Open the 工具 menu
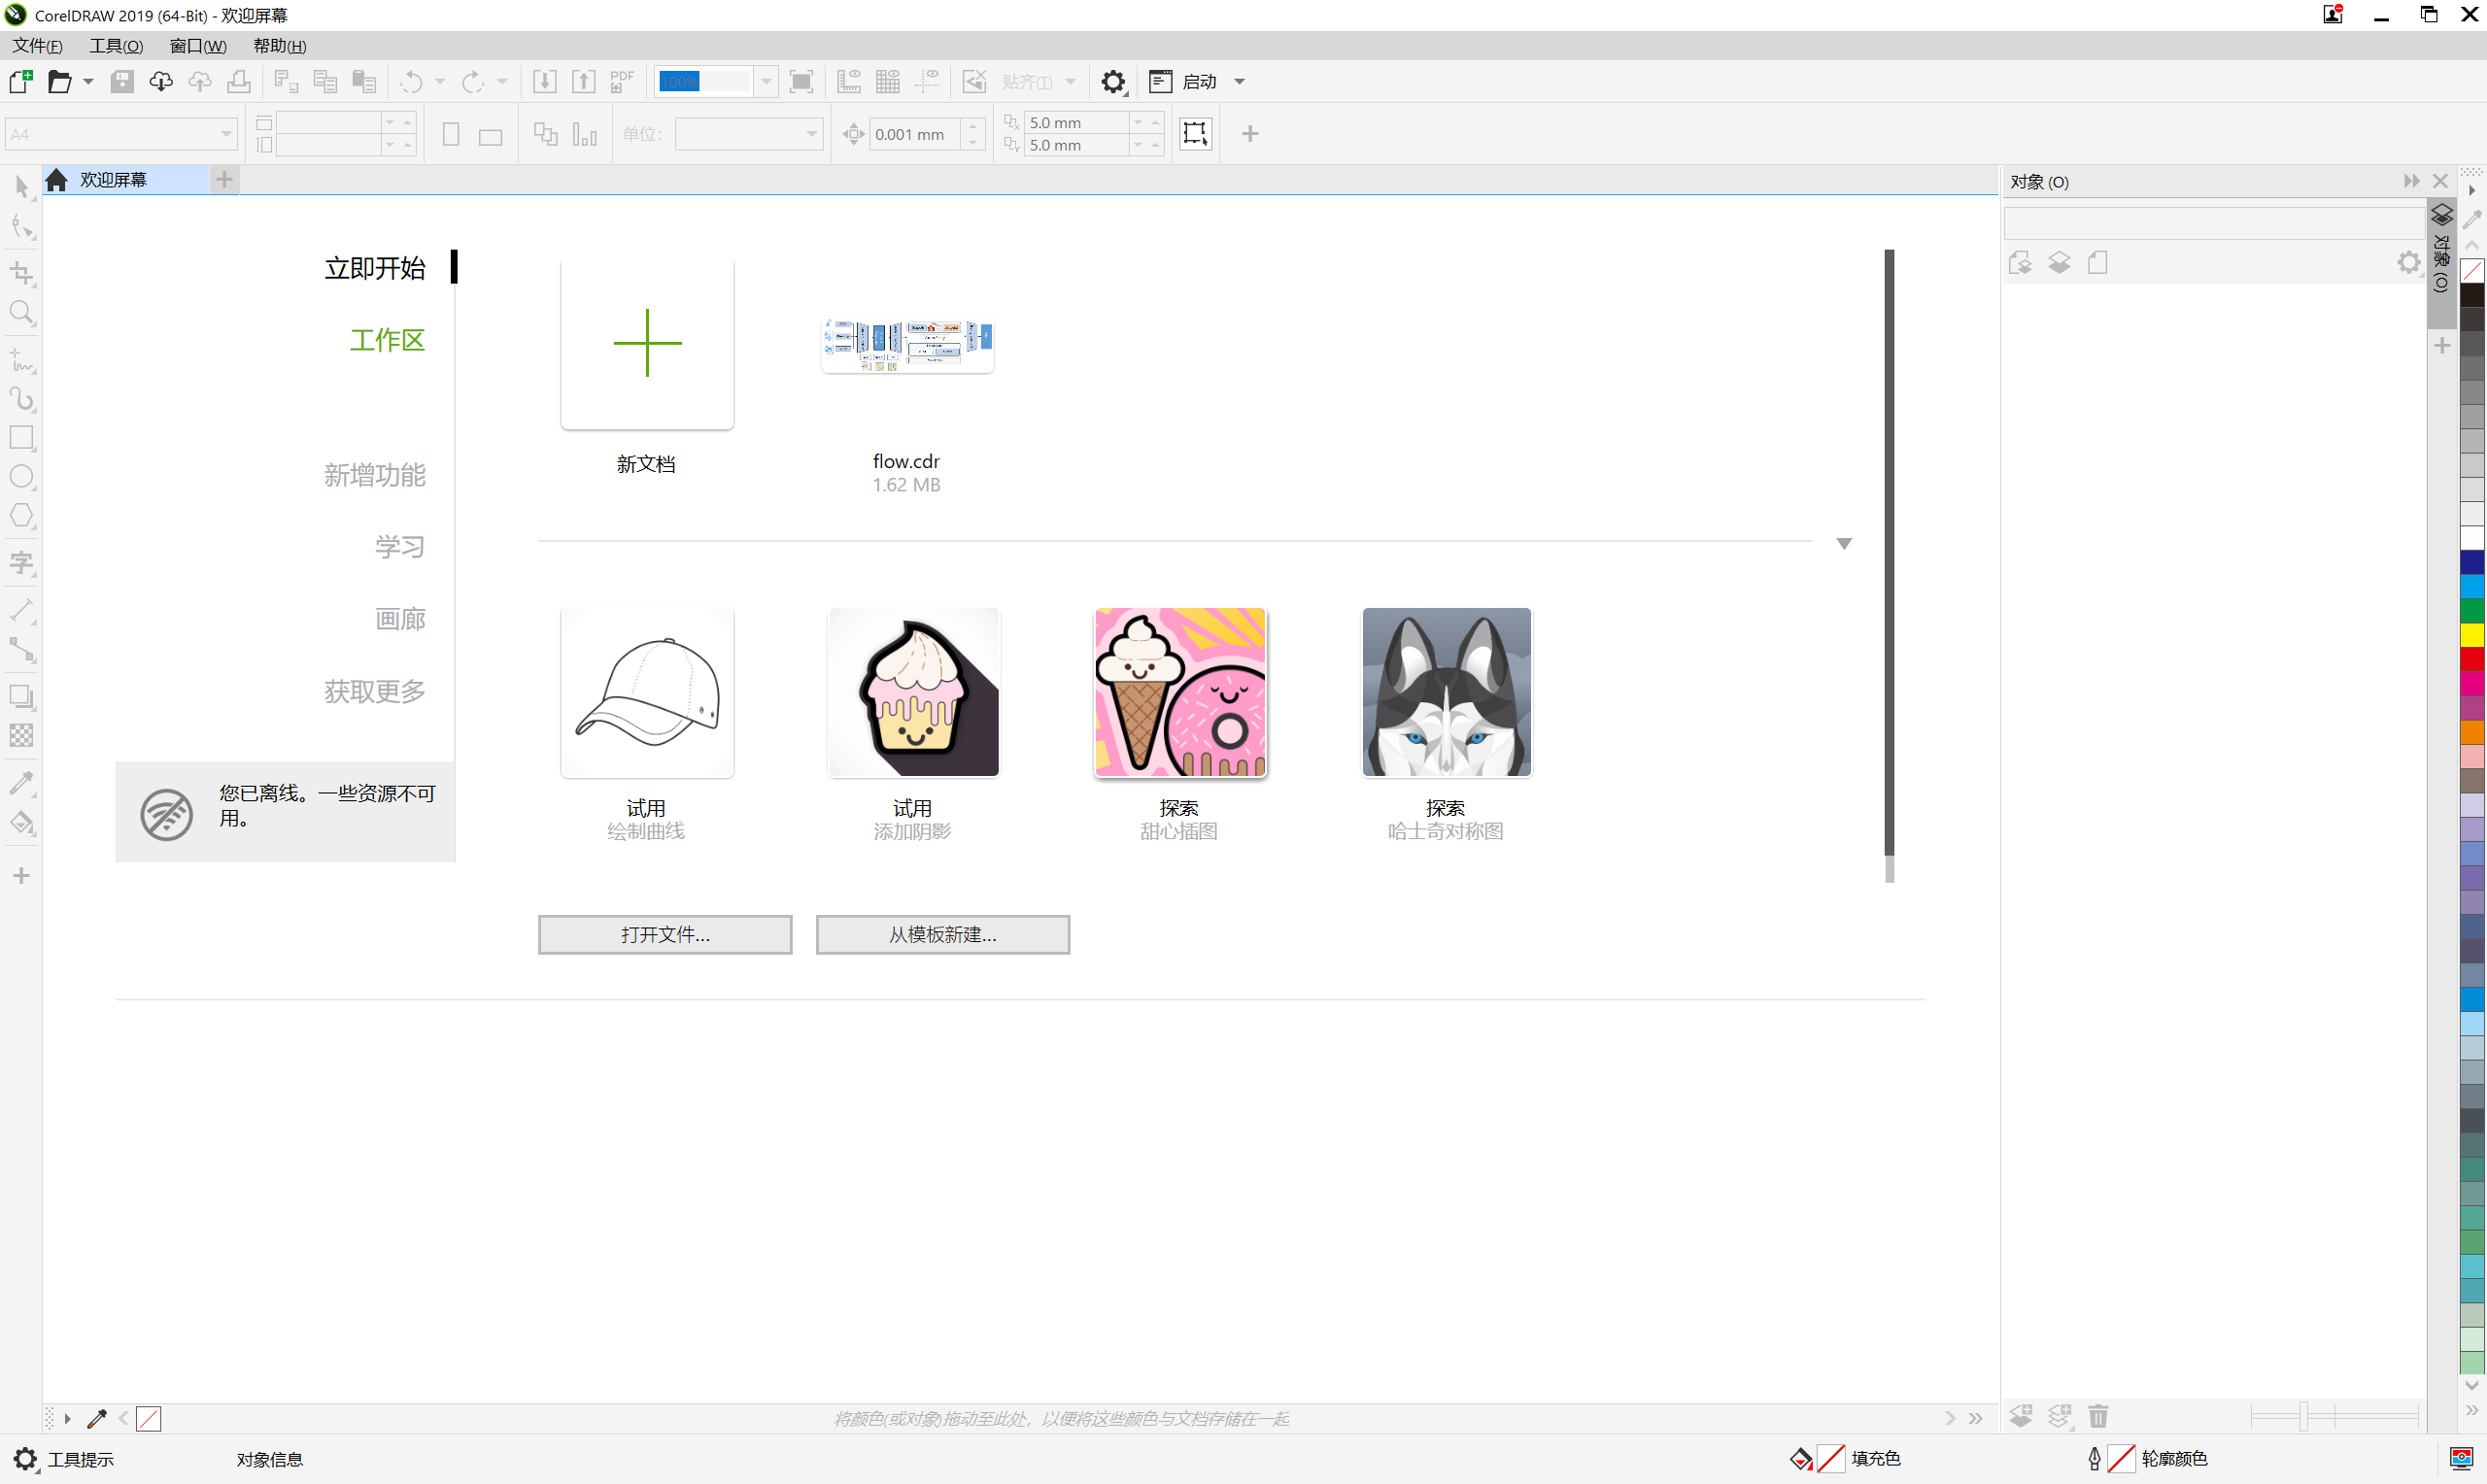Viewport: 2487px width, 1484px height. (116, 46)
